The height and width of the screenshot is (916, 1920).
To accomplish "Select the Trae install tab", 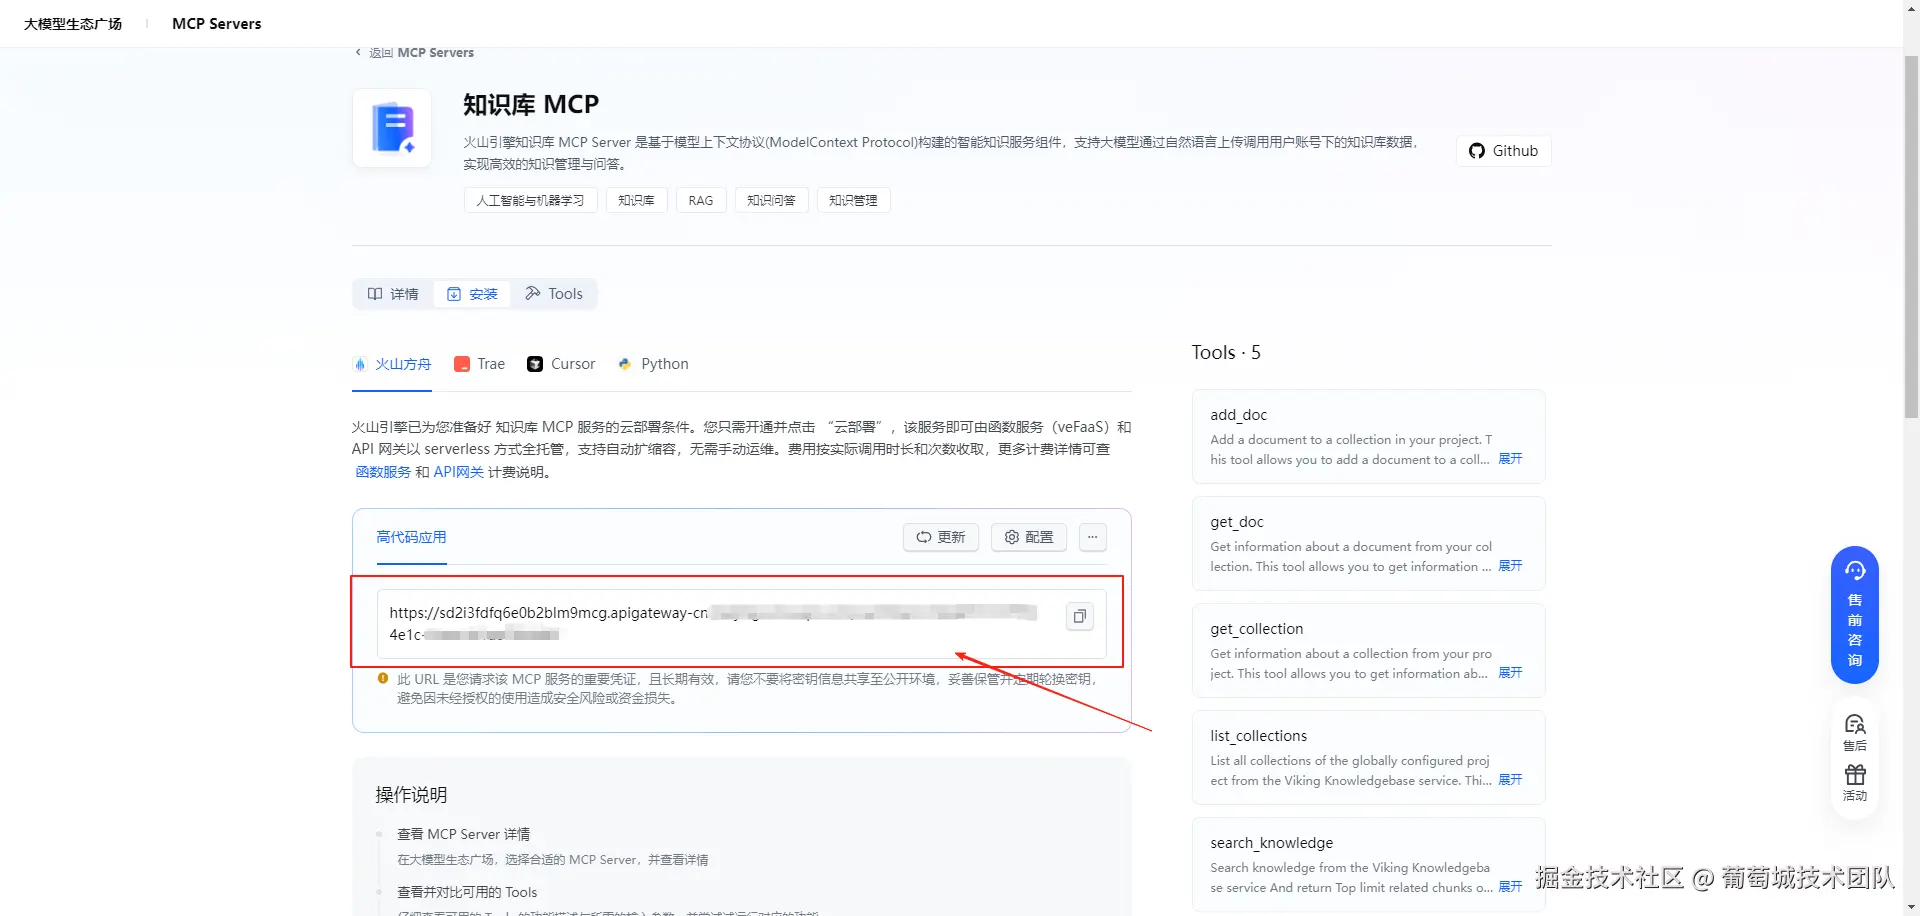I will [x=479, y=364].
